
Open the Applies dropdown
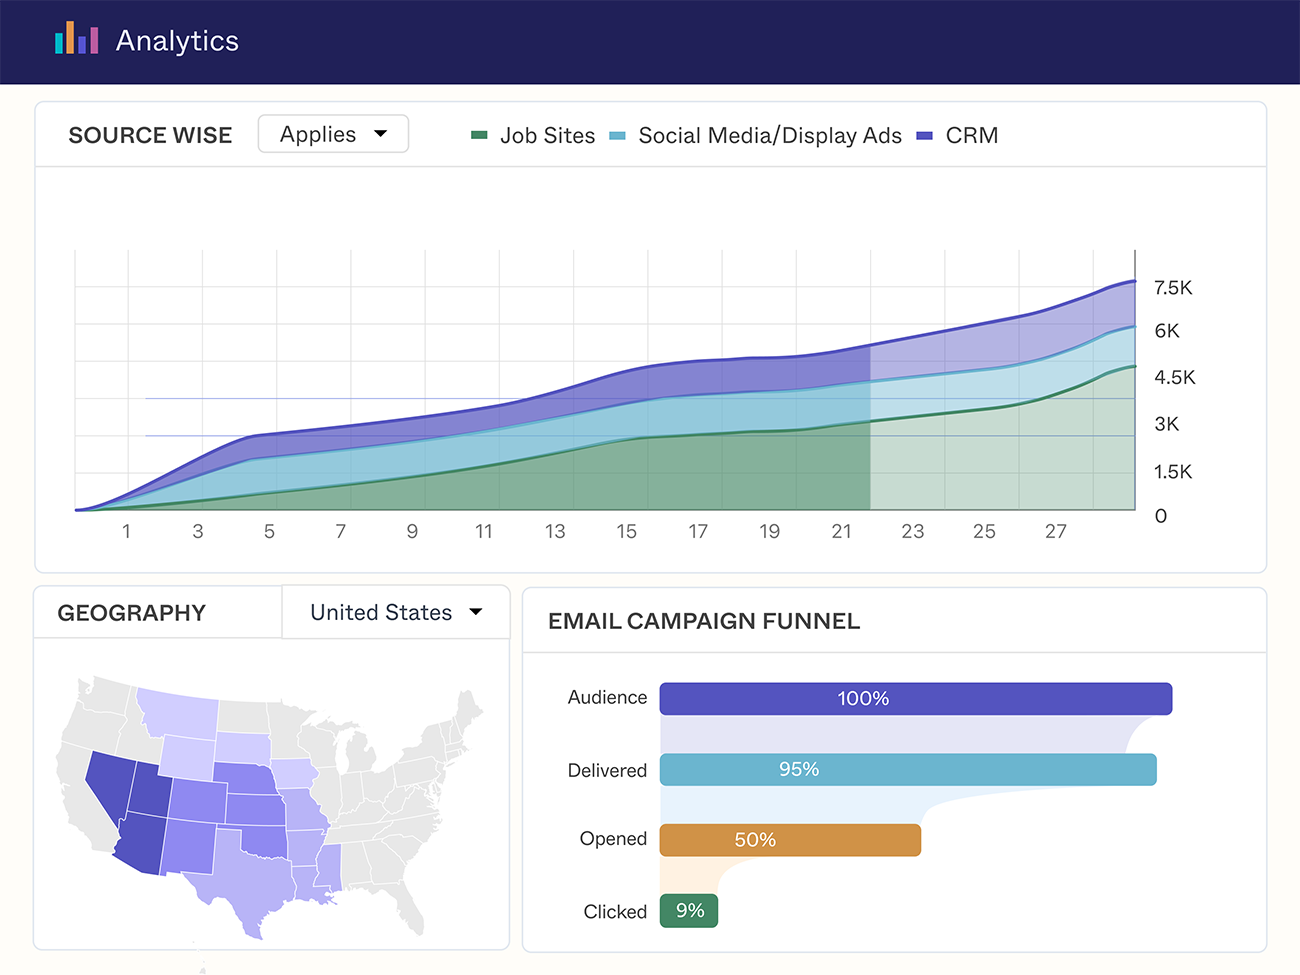pyautogui.click(x=333, y=134)
